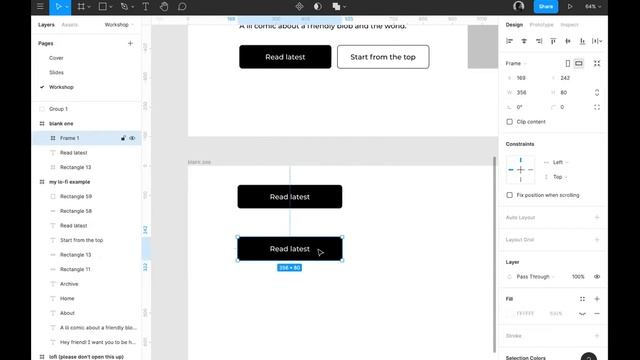Viewport: 640px width, 360px height.
Task: Click Align vertical centers icon
Action: pyautogui.click(x=568, y=41)
